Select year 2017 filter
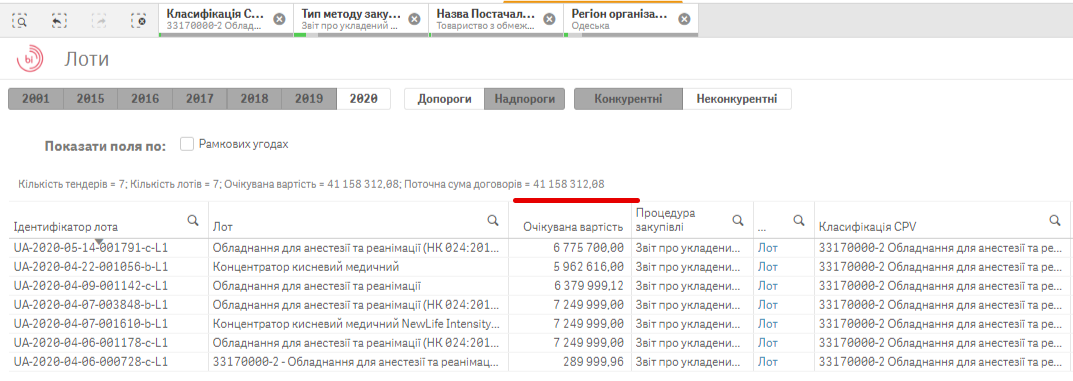 coord(200,99)
